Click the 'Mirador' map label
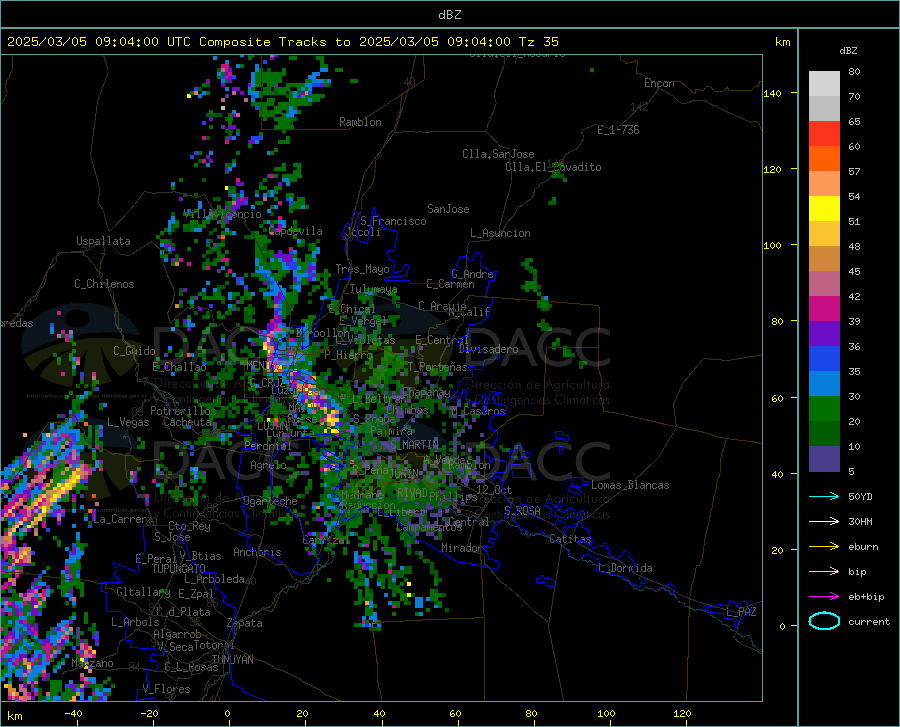The width and height of the screenshot is (900, 727). [x=462, y=548]
